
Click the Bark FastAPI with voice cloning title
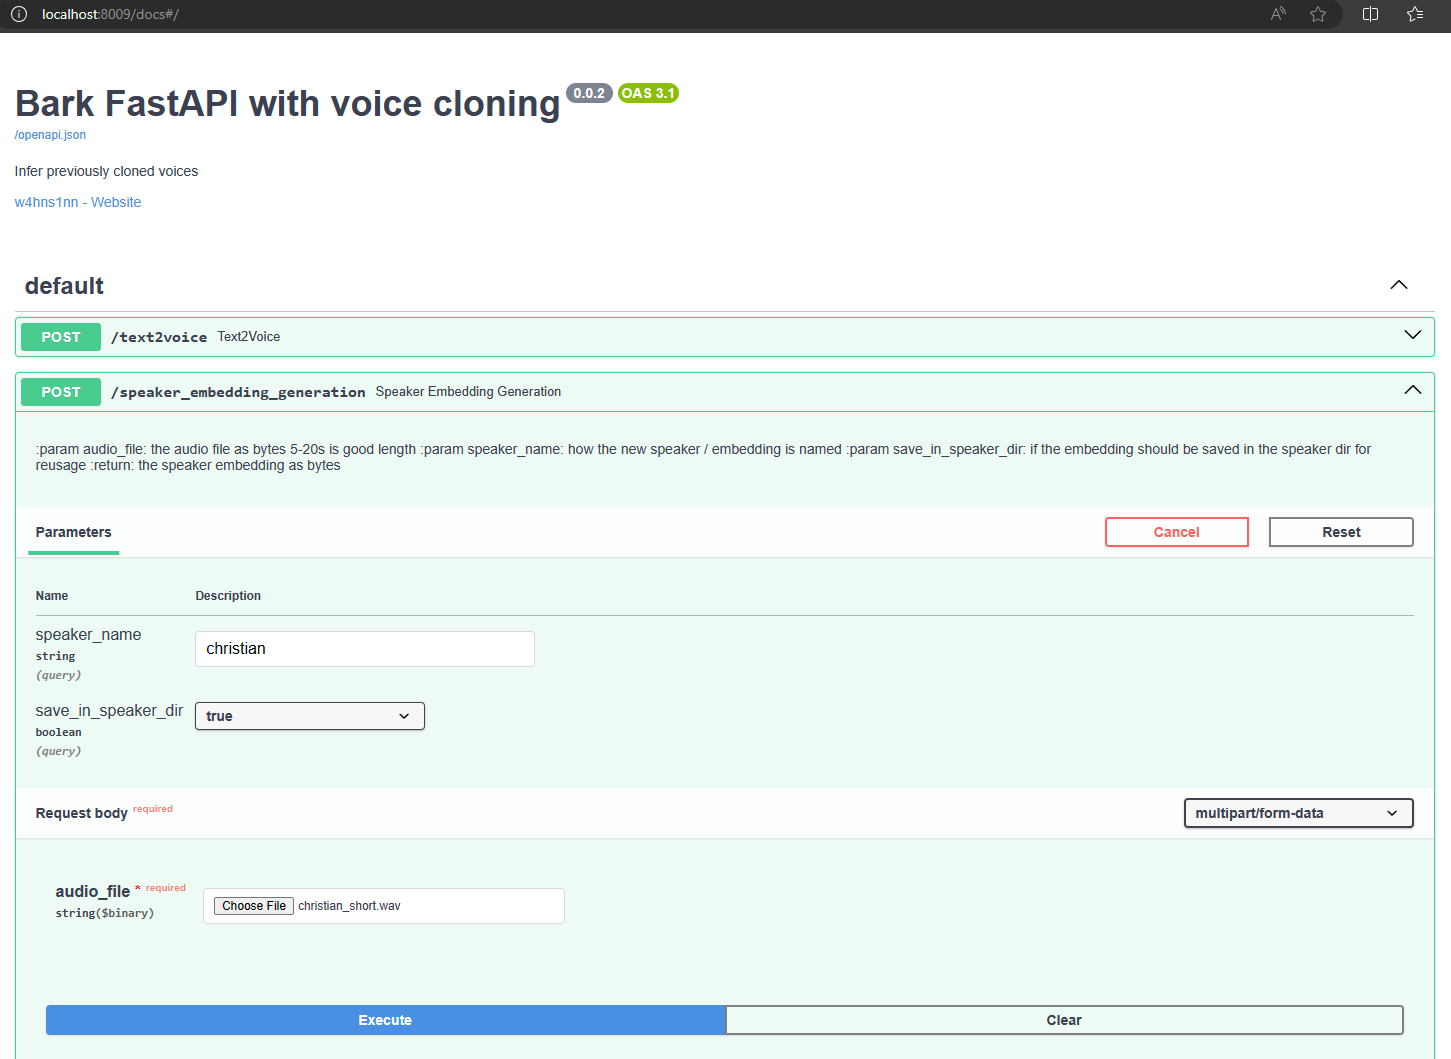(288, 104)
